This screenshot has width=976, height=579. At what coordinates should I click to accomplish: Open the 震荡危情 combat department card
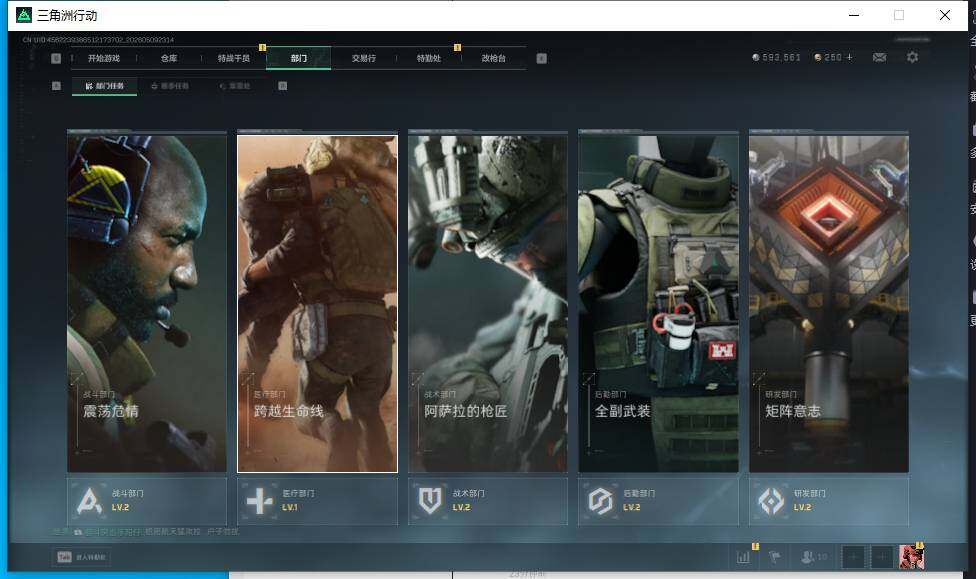[x=147, y=302]
